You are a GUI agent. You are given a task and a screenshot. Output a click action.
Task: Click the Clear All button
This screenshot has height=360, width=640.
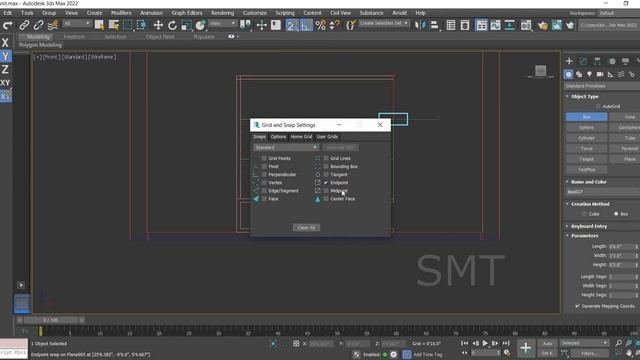point(306,228)
